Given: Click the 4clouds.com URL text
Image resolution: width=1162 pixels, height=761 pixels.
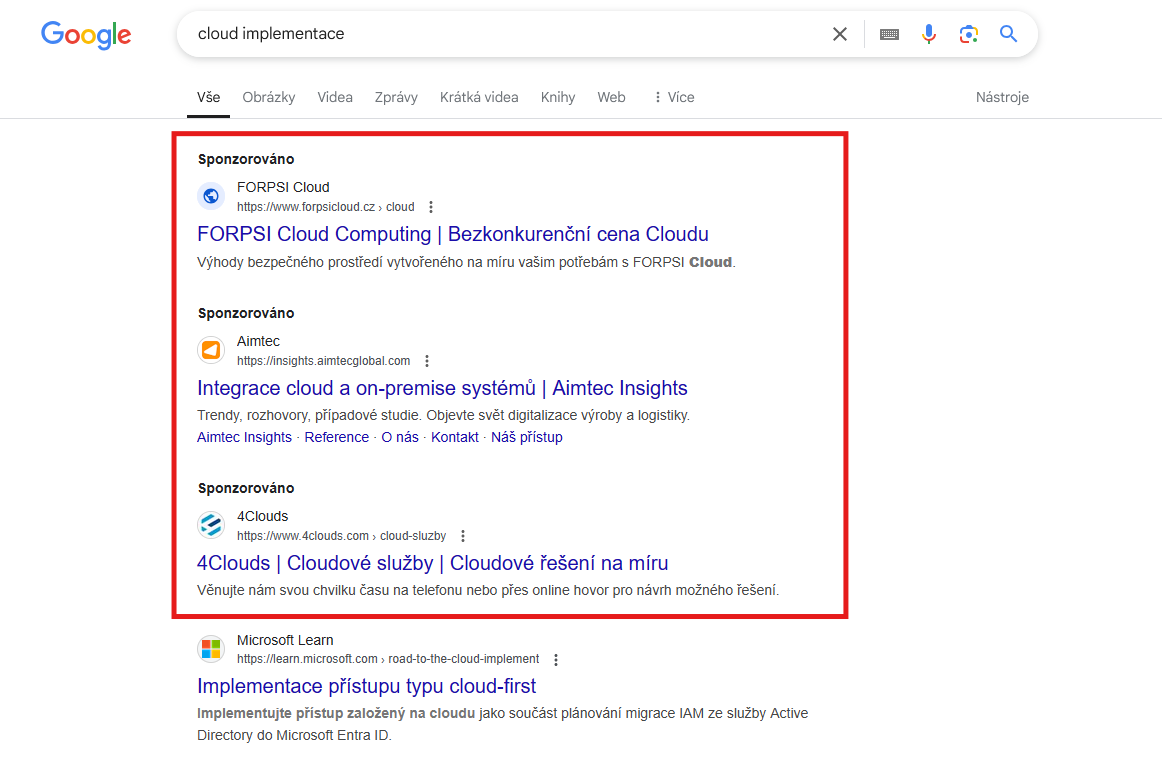Looking at the screenshot, I should (x=342, y=536).
